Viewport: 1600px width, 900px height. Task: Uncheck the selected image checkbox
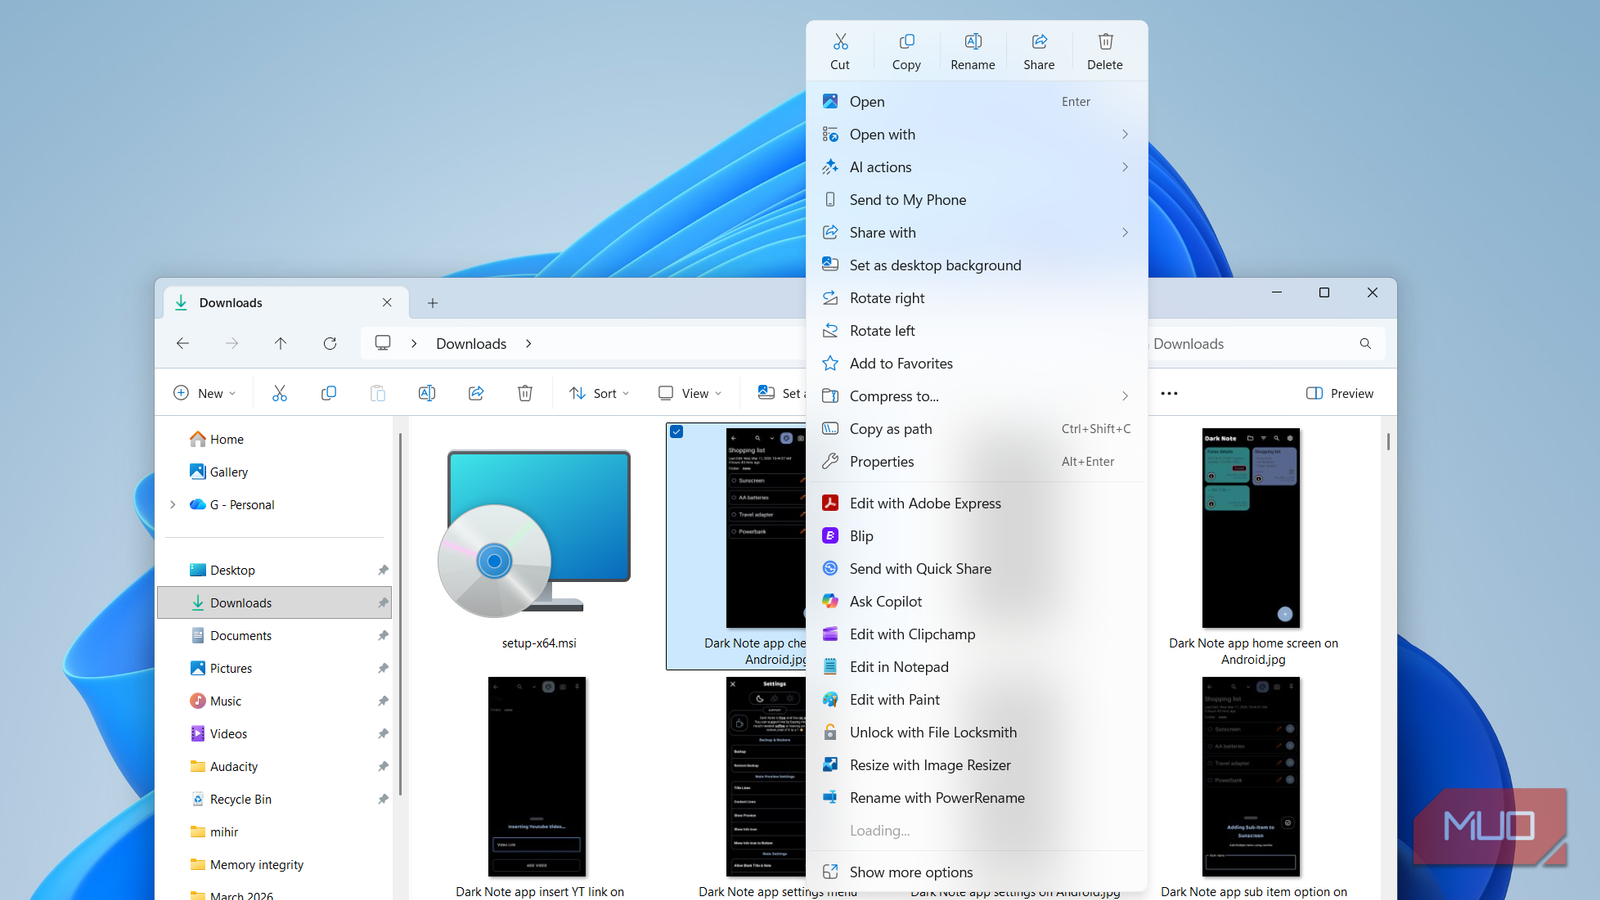[x=677, y=432]
